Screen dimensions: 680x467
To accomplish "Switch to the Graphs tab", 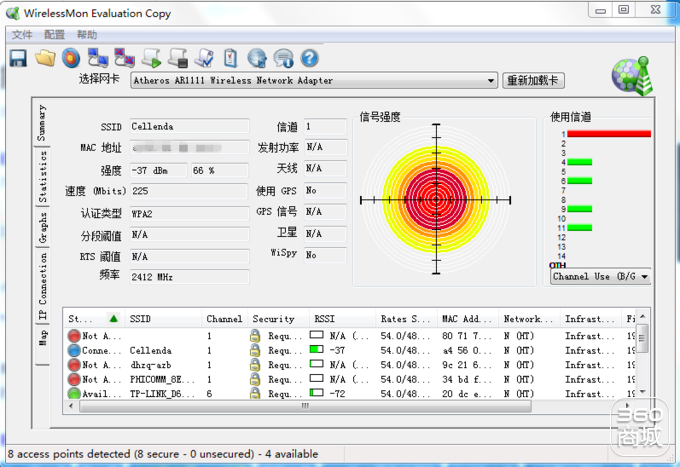I will (x=42, y=228).
